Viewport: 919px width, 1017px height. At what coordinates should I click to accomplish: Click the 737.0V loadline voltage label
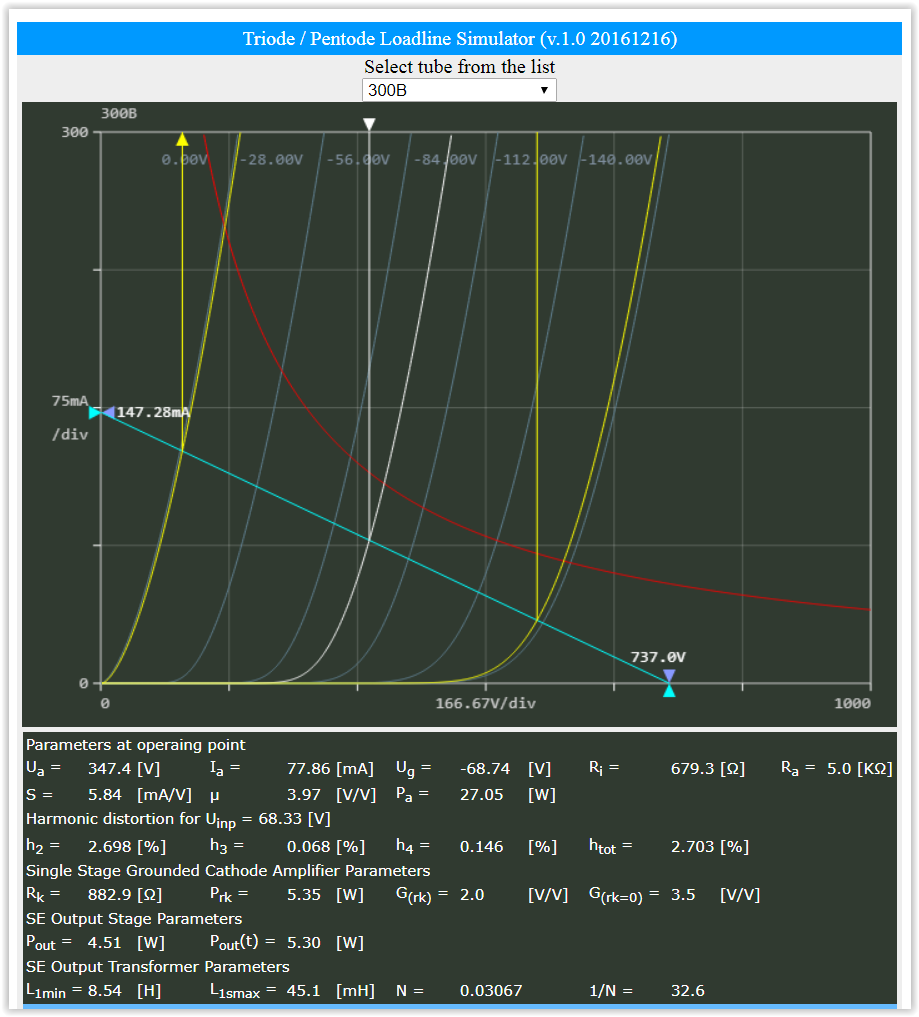click(x=658, y=657)
